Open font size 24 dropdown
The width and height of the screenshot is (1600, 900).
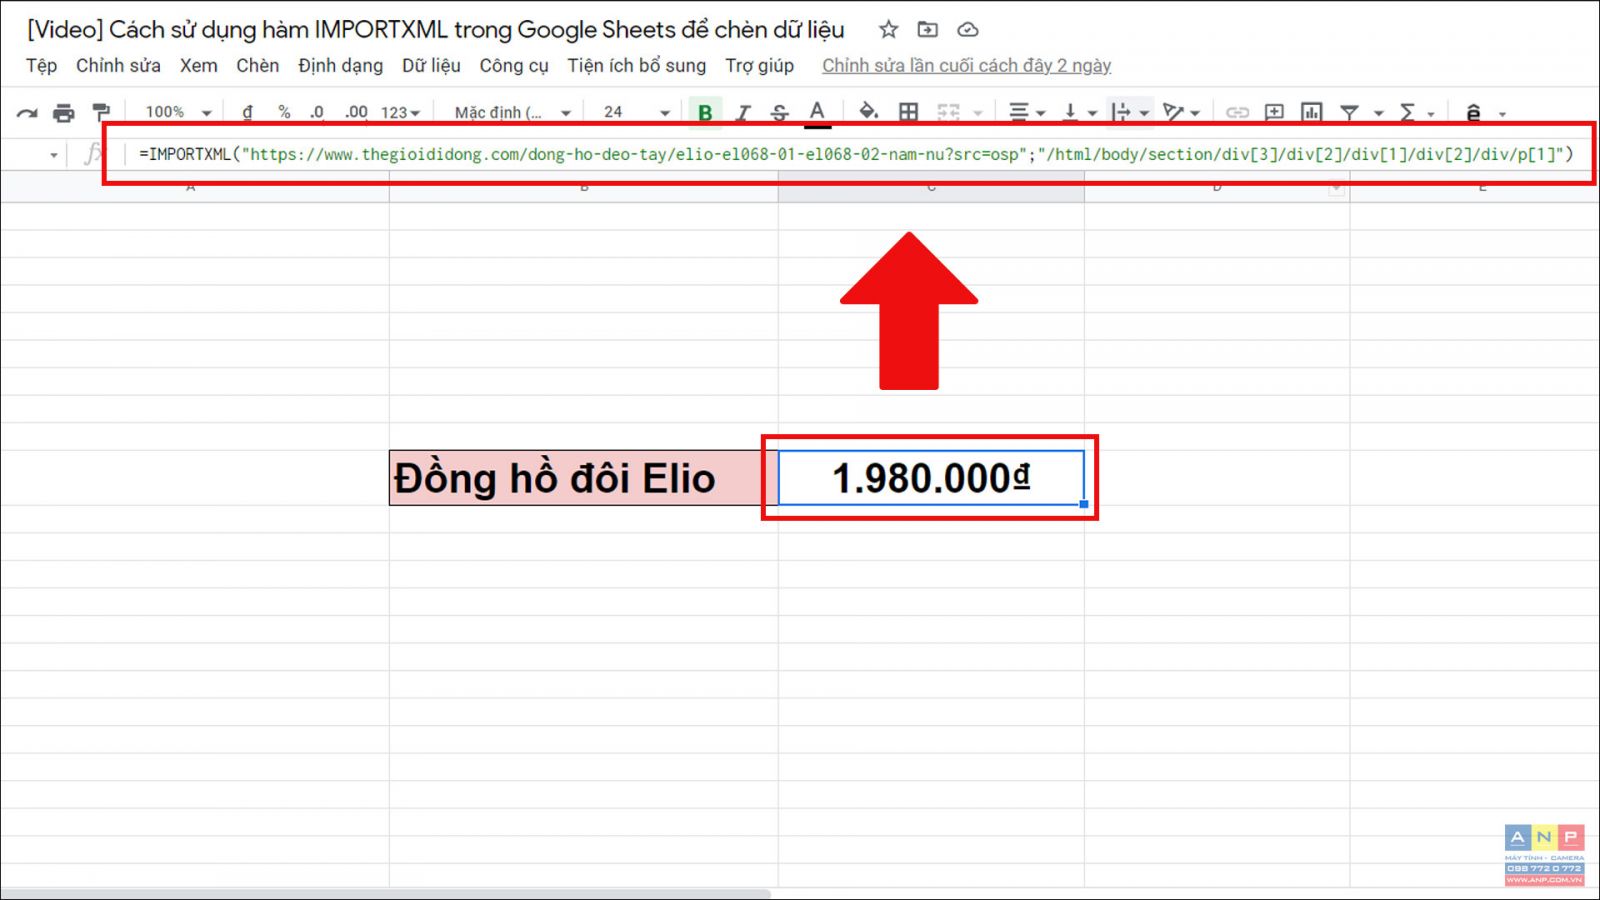coord(636,112)
